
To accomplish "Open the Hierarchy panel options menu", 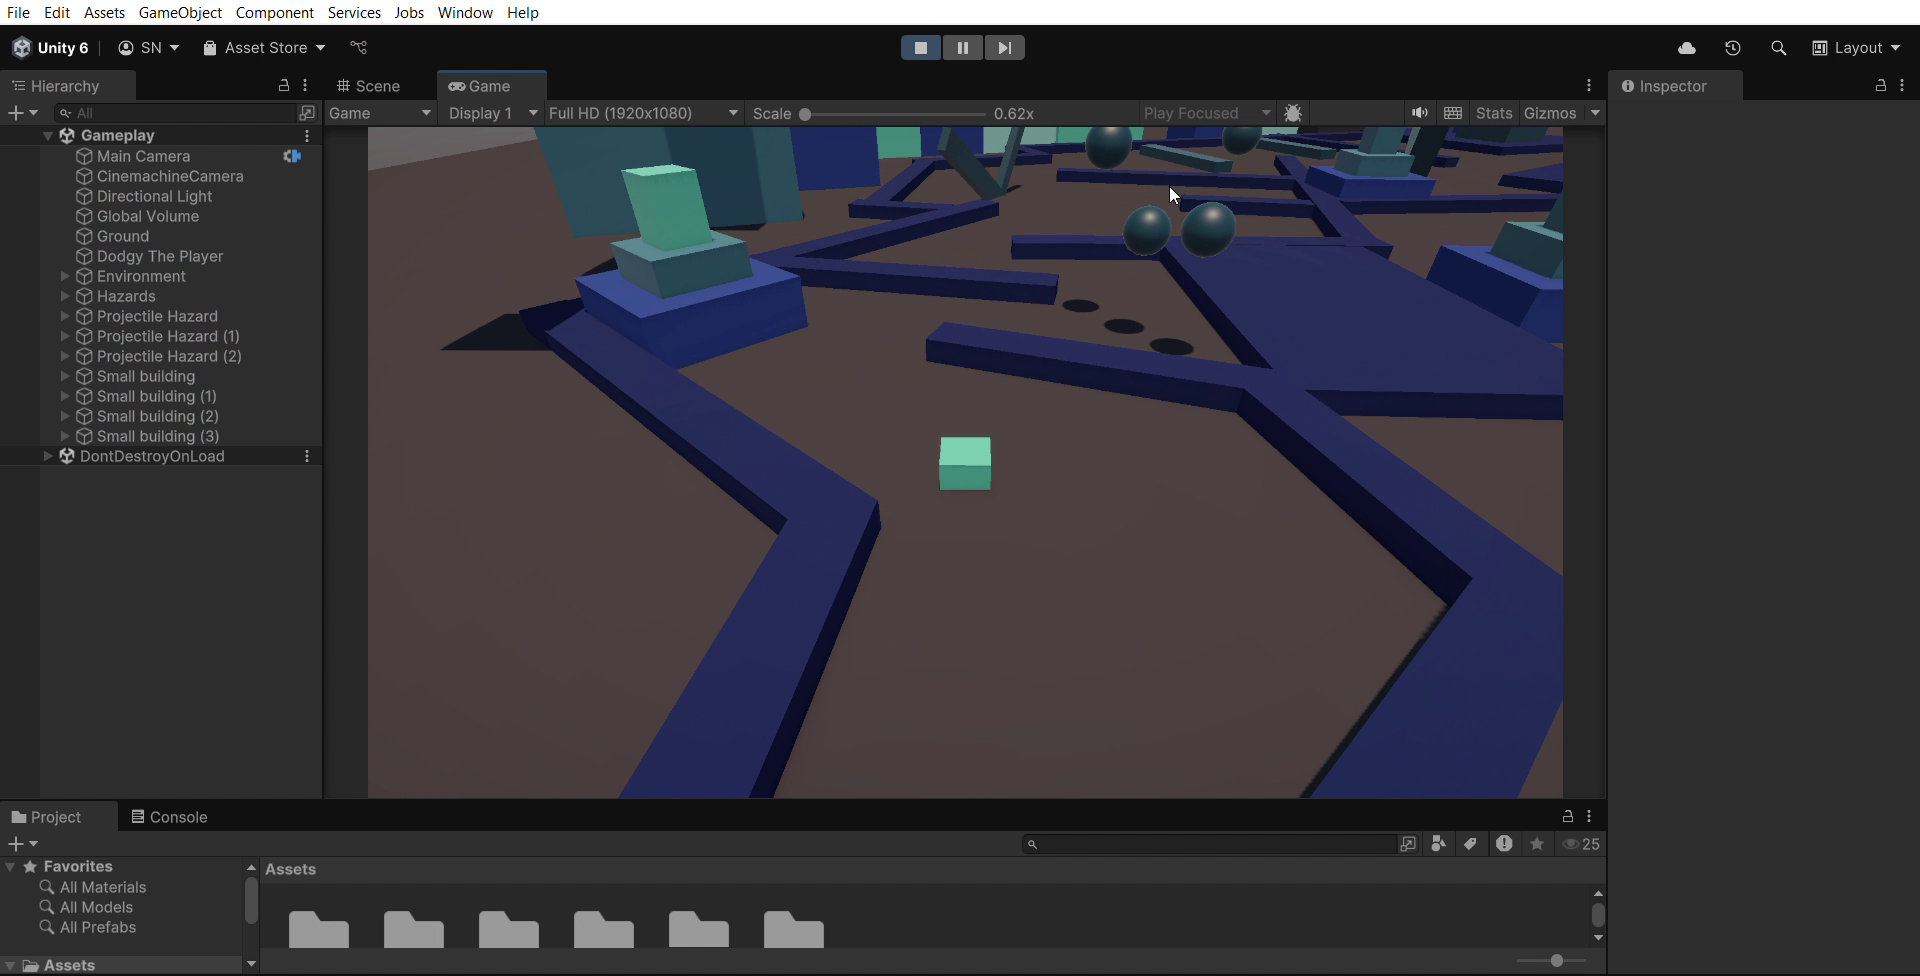I will (306, 86).
